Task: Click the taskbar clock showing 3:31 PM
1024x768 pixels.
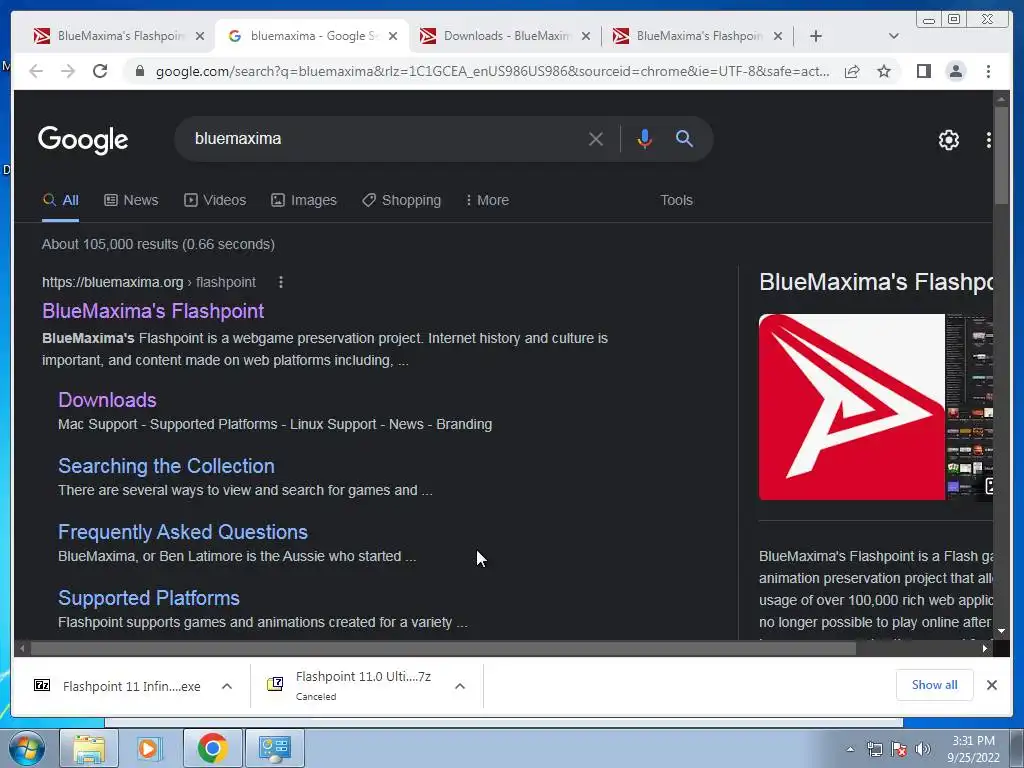Action: click(973, 749)
